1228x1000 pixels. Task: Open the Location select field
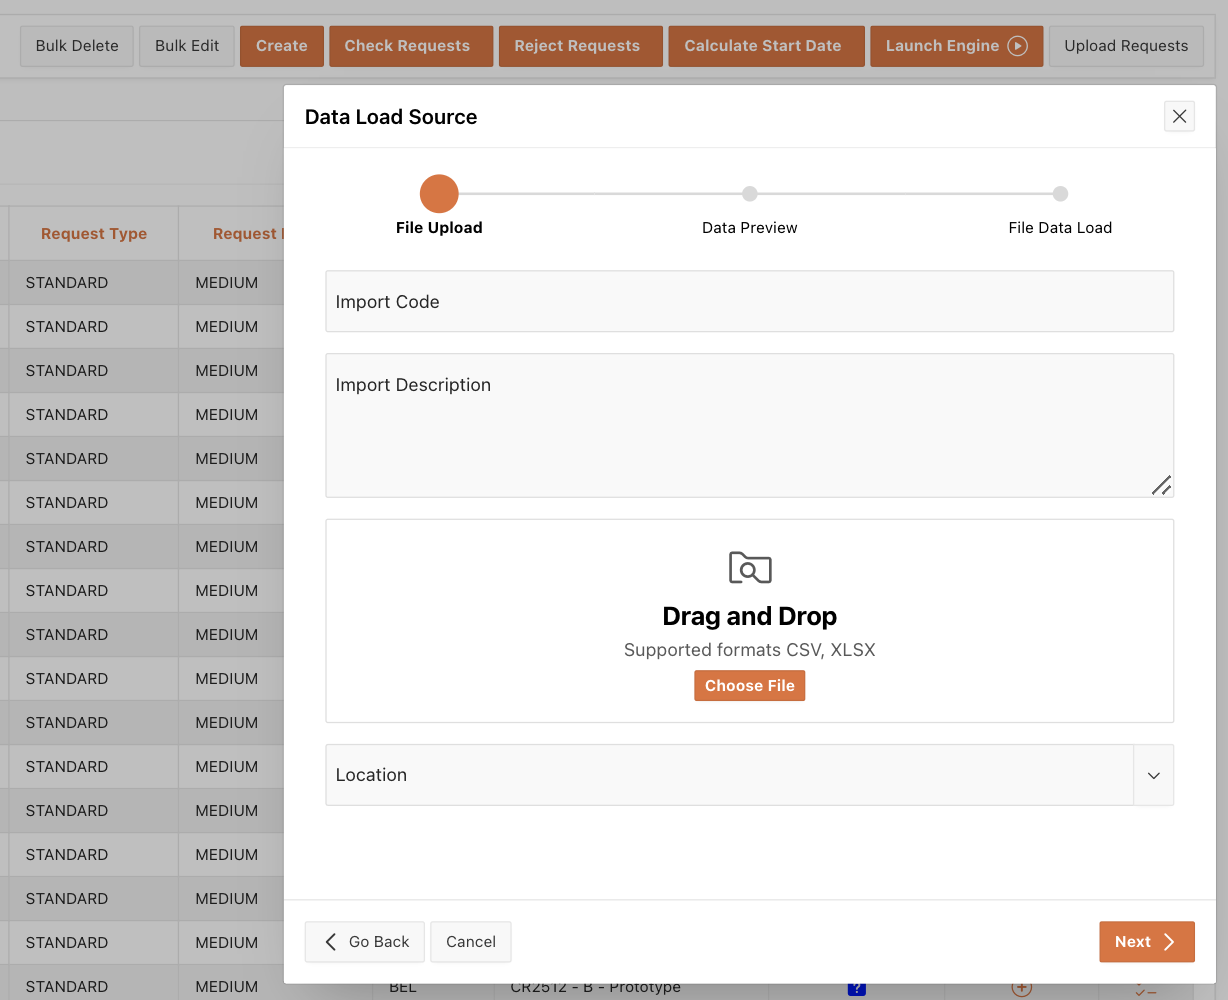coord(749,775)
